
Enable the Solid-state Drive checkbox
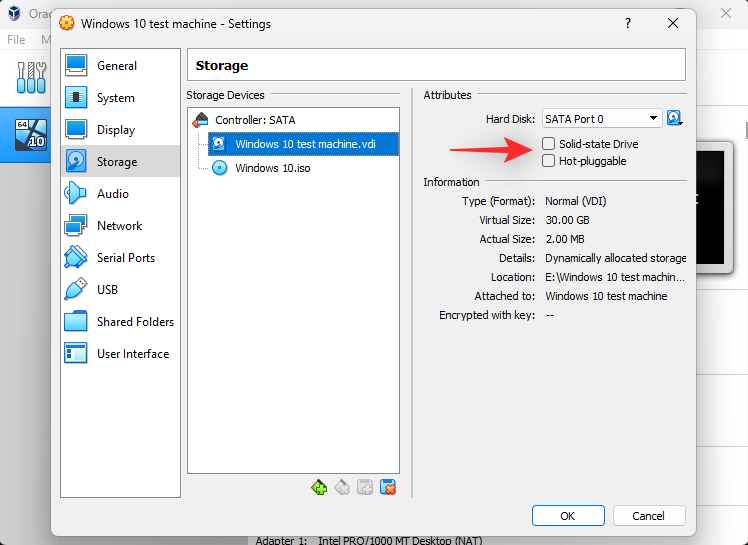pyautogui.click(x=549, y=143)
